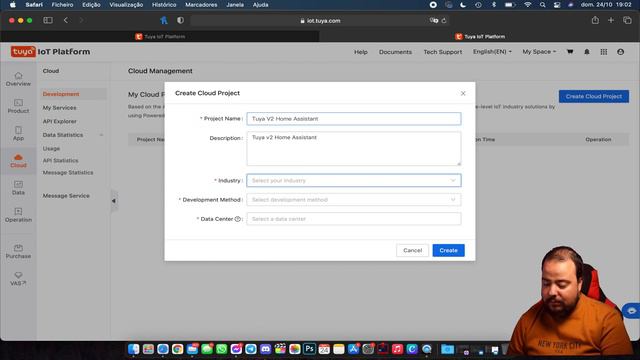Screen dimensions: 640x360
Task: Reload the page with refresh icon
Action: click(444, 20)
